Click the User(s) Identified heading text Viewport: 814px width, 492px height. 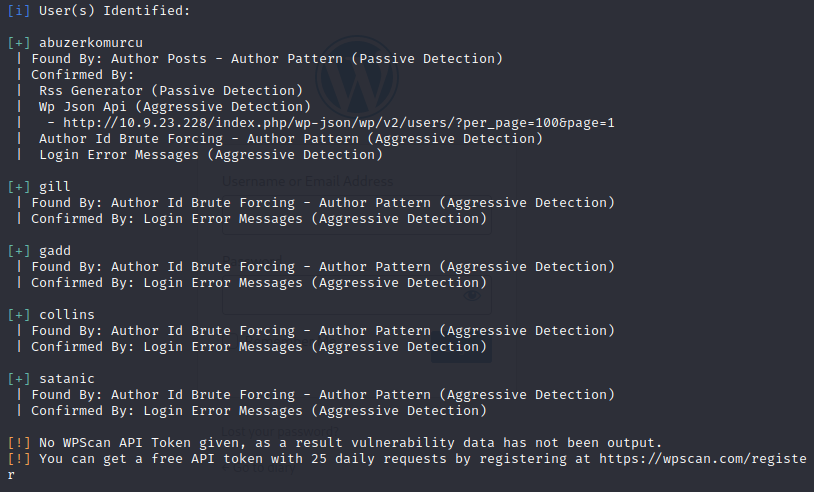tap(111, 11)
